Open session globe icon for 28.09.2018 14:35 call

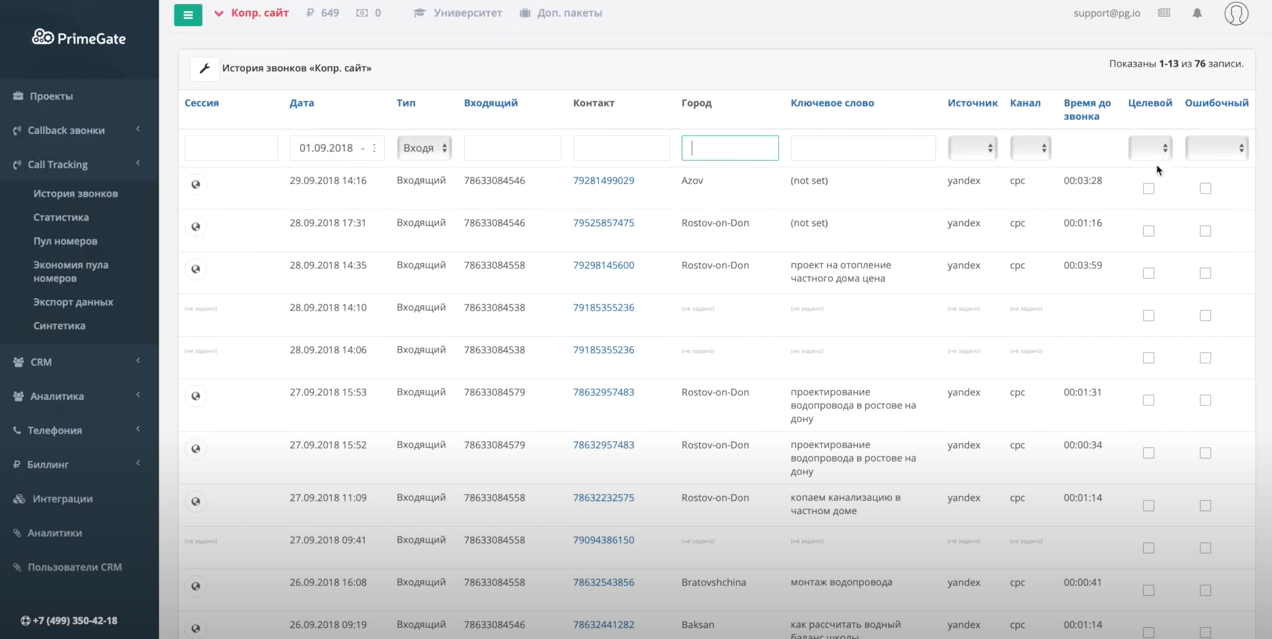[x=196, y=269]
